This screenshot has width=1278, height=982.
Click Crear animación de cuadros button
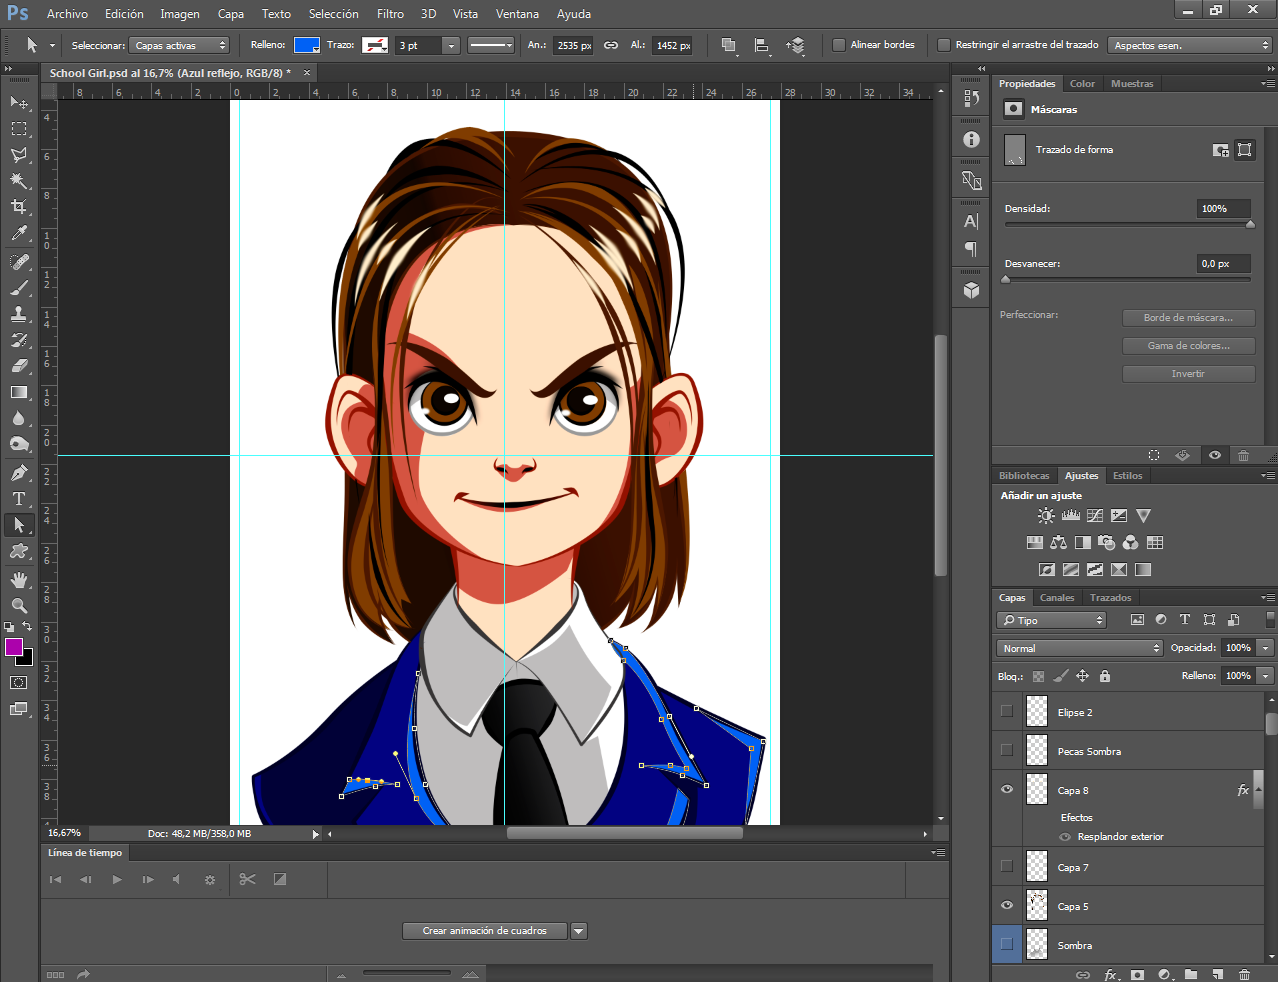[x=485, y=931]
